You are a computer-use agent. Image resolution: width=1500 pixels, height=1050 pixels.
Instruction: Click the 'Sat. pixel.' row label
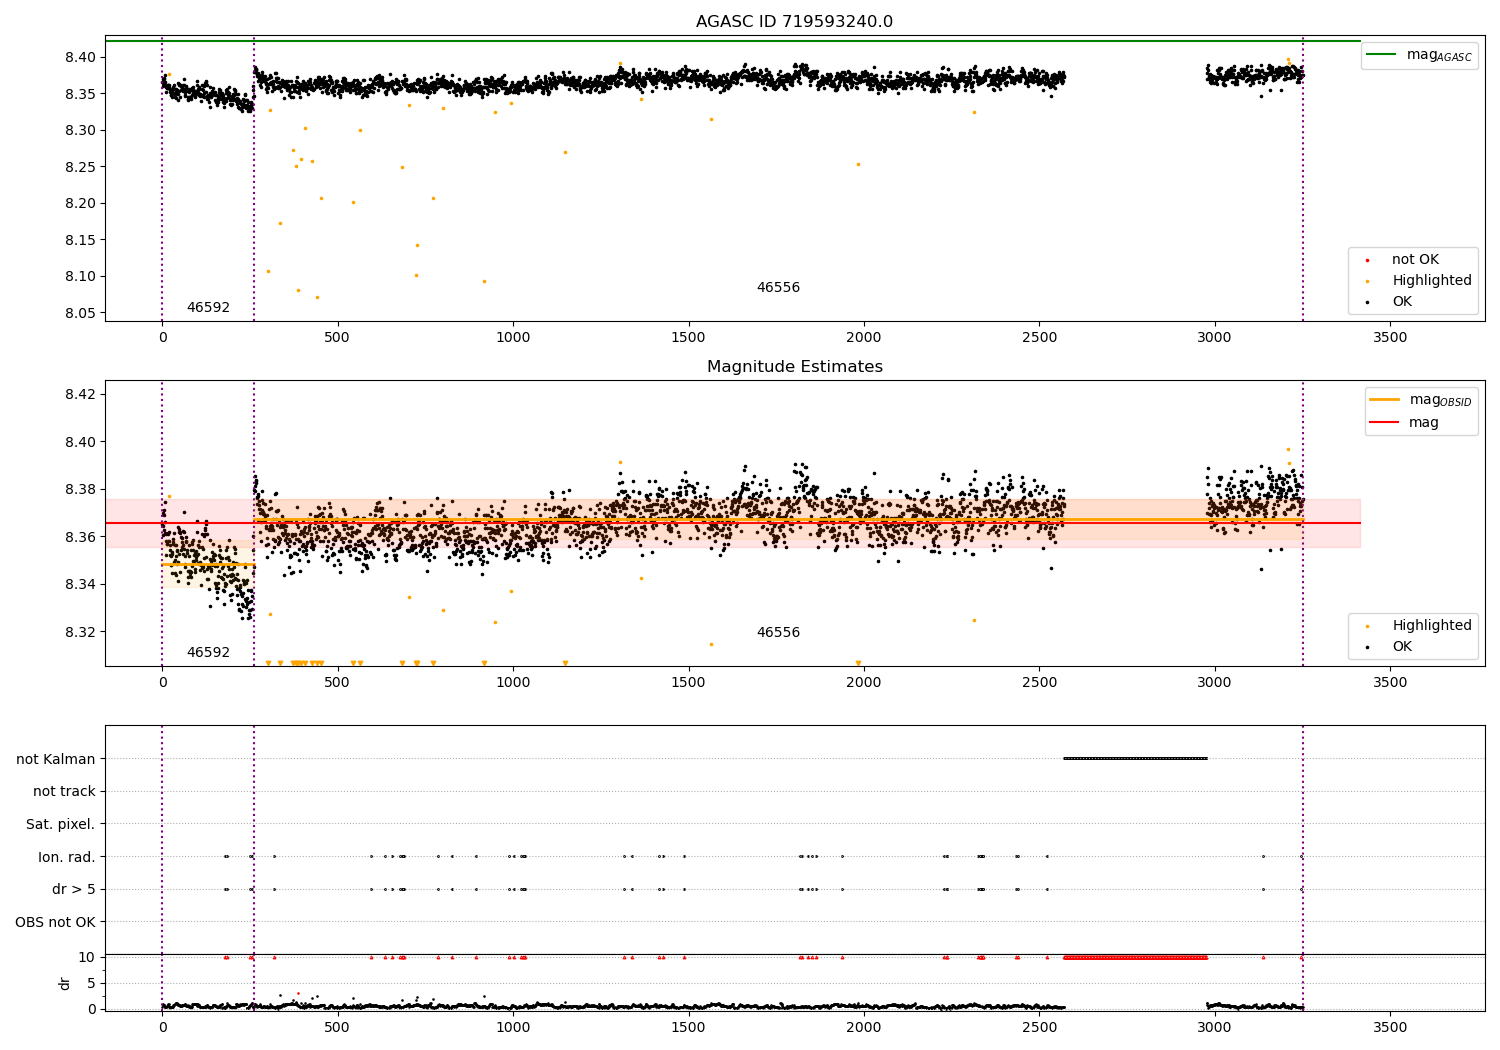coord(61,825)
